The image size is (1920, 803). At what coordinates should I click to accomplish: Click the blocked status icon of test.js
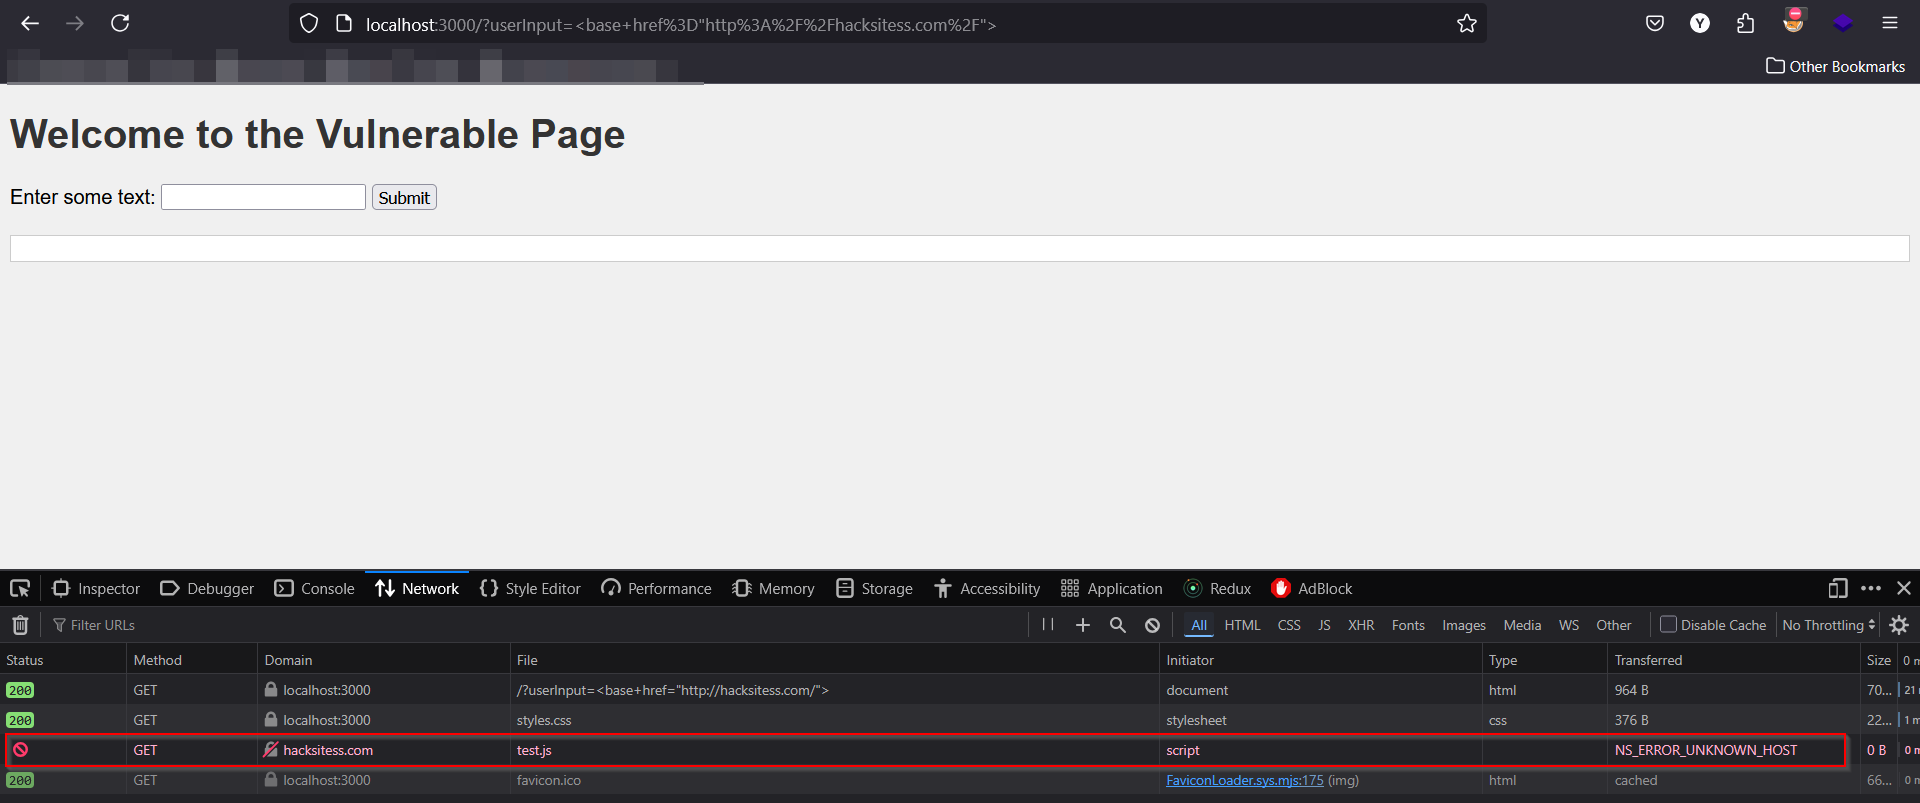click(x=20, y=750)
